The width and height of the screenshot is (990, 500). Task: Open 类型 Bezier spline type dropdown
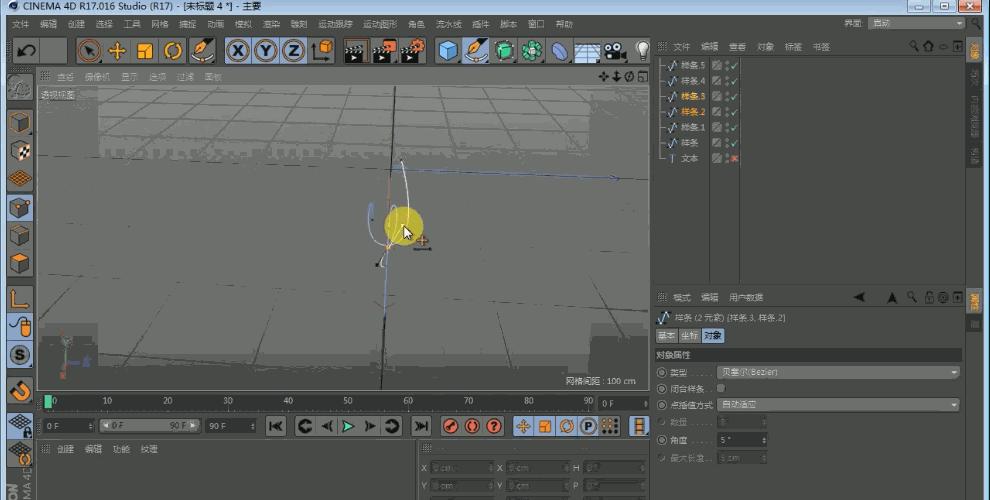coord(838,372)
